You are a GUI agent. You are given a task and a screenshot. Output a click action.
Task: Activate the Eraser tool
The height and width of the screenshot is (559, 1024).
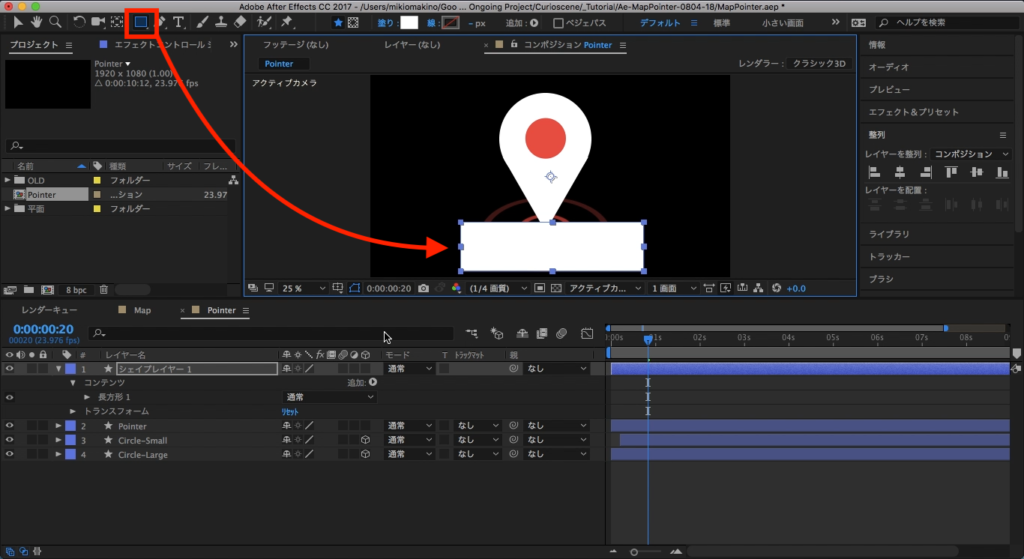tap(239, 22)
